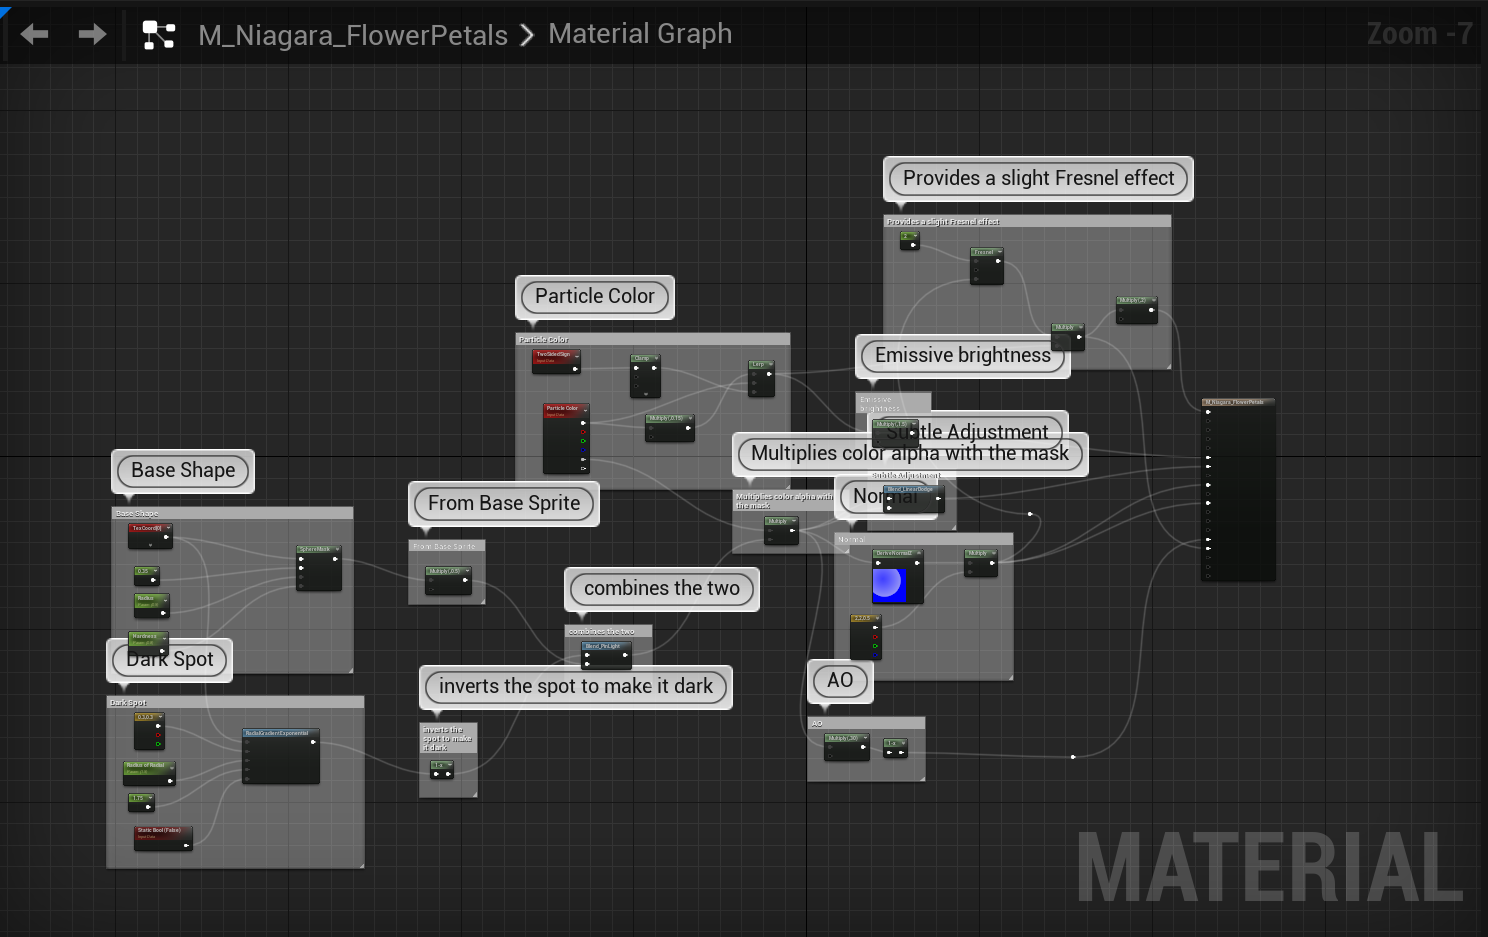Go forward using the right arrow
Screen dimensions: 1488x937
click(x=92, y=35)
